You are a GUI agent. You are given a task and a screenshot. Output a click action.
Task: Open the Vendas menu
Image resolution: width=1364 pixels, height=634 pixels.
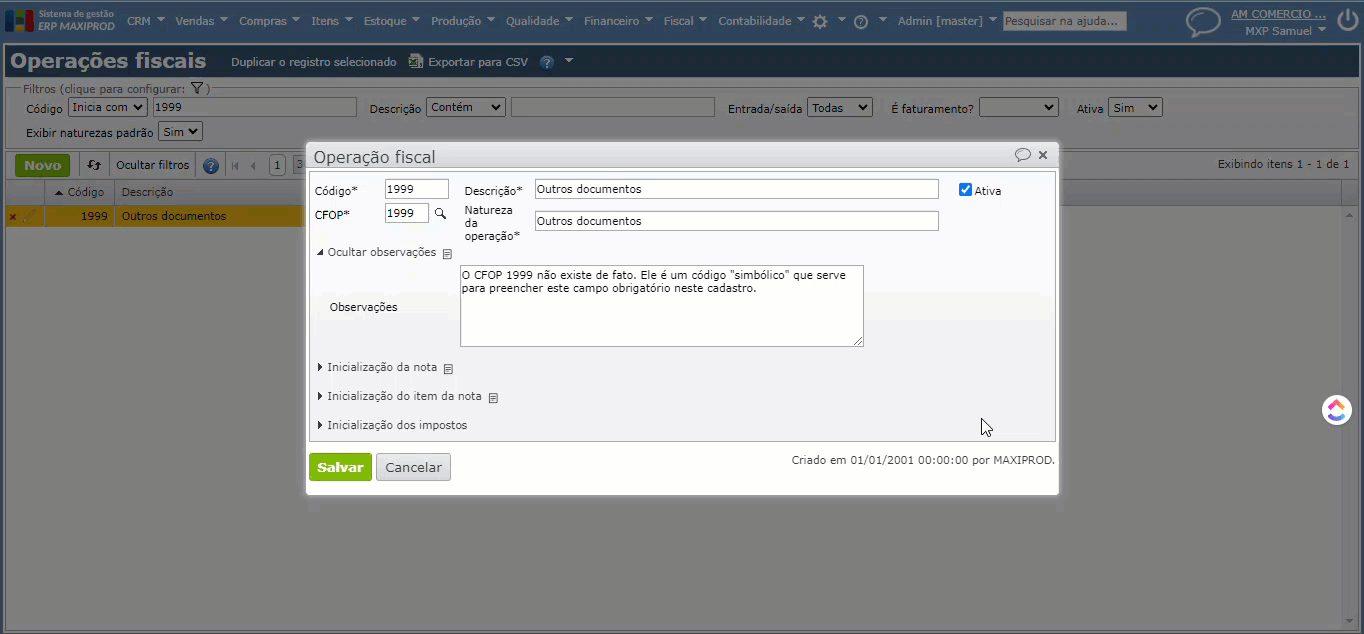coord(201,21)
